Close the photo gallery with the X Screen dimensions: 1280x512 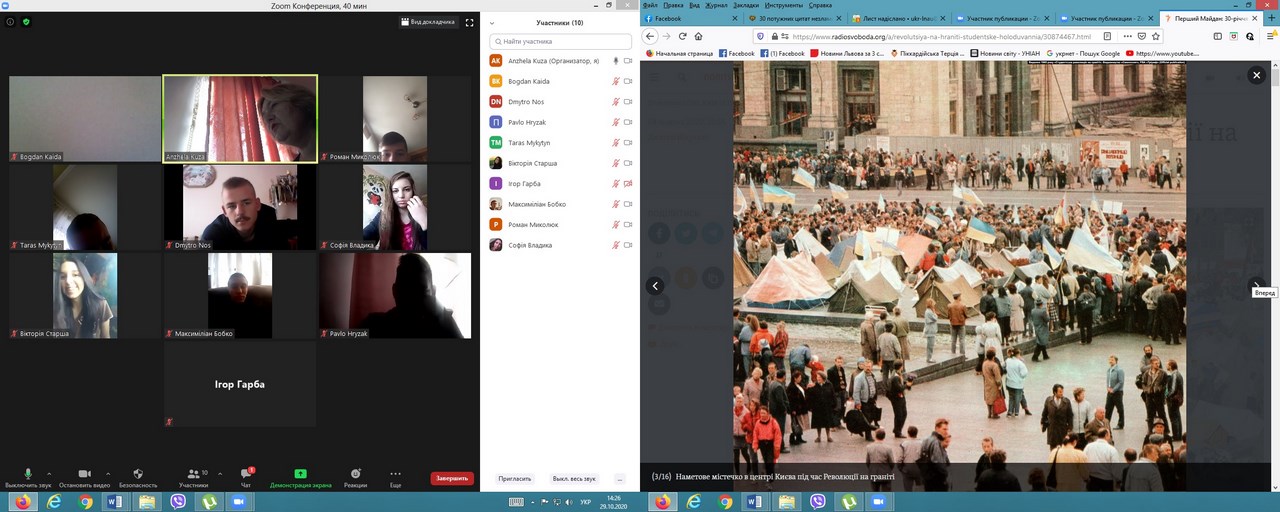coord(1257,75)
